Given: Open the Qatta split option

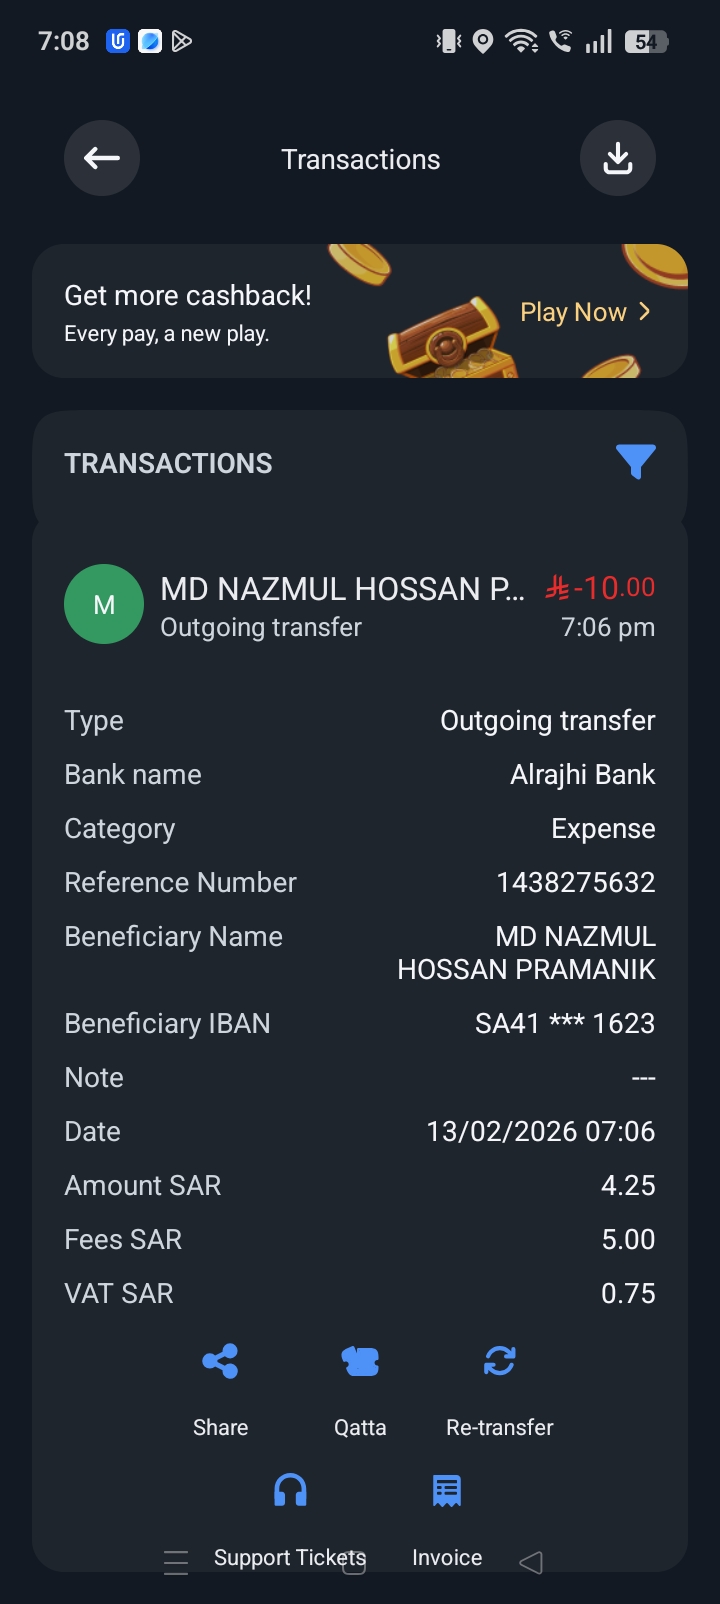Looking at the screenshot, I should 360,1362.
